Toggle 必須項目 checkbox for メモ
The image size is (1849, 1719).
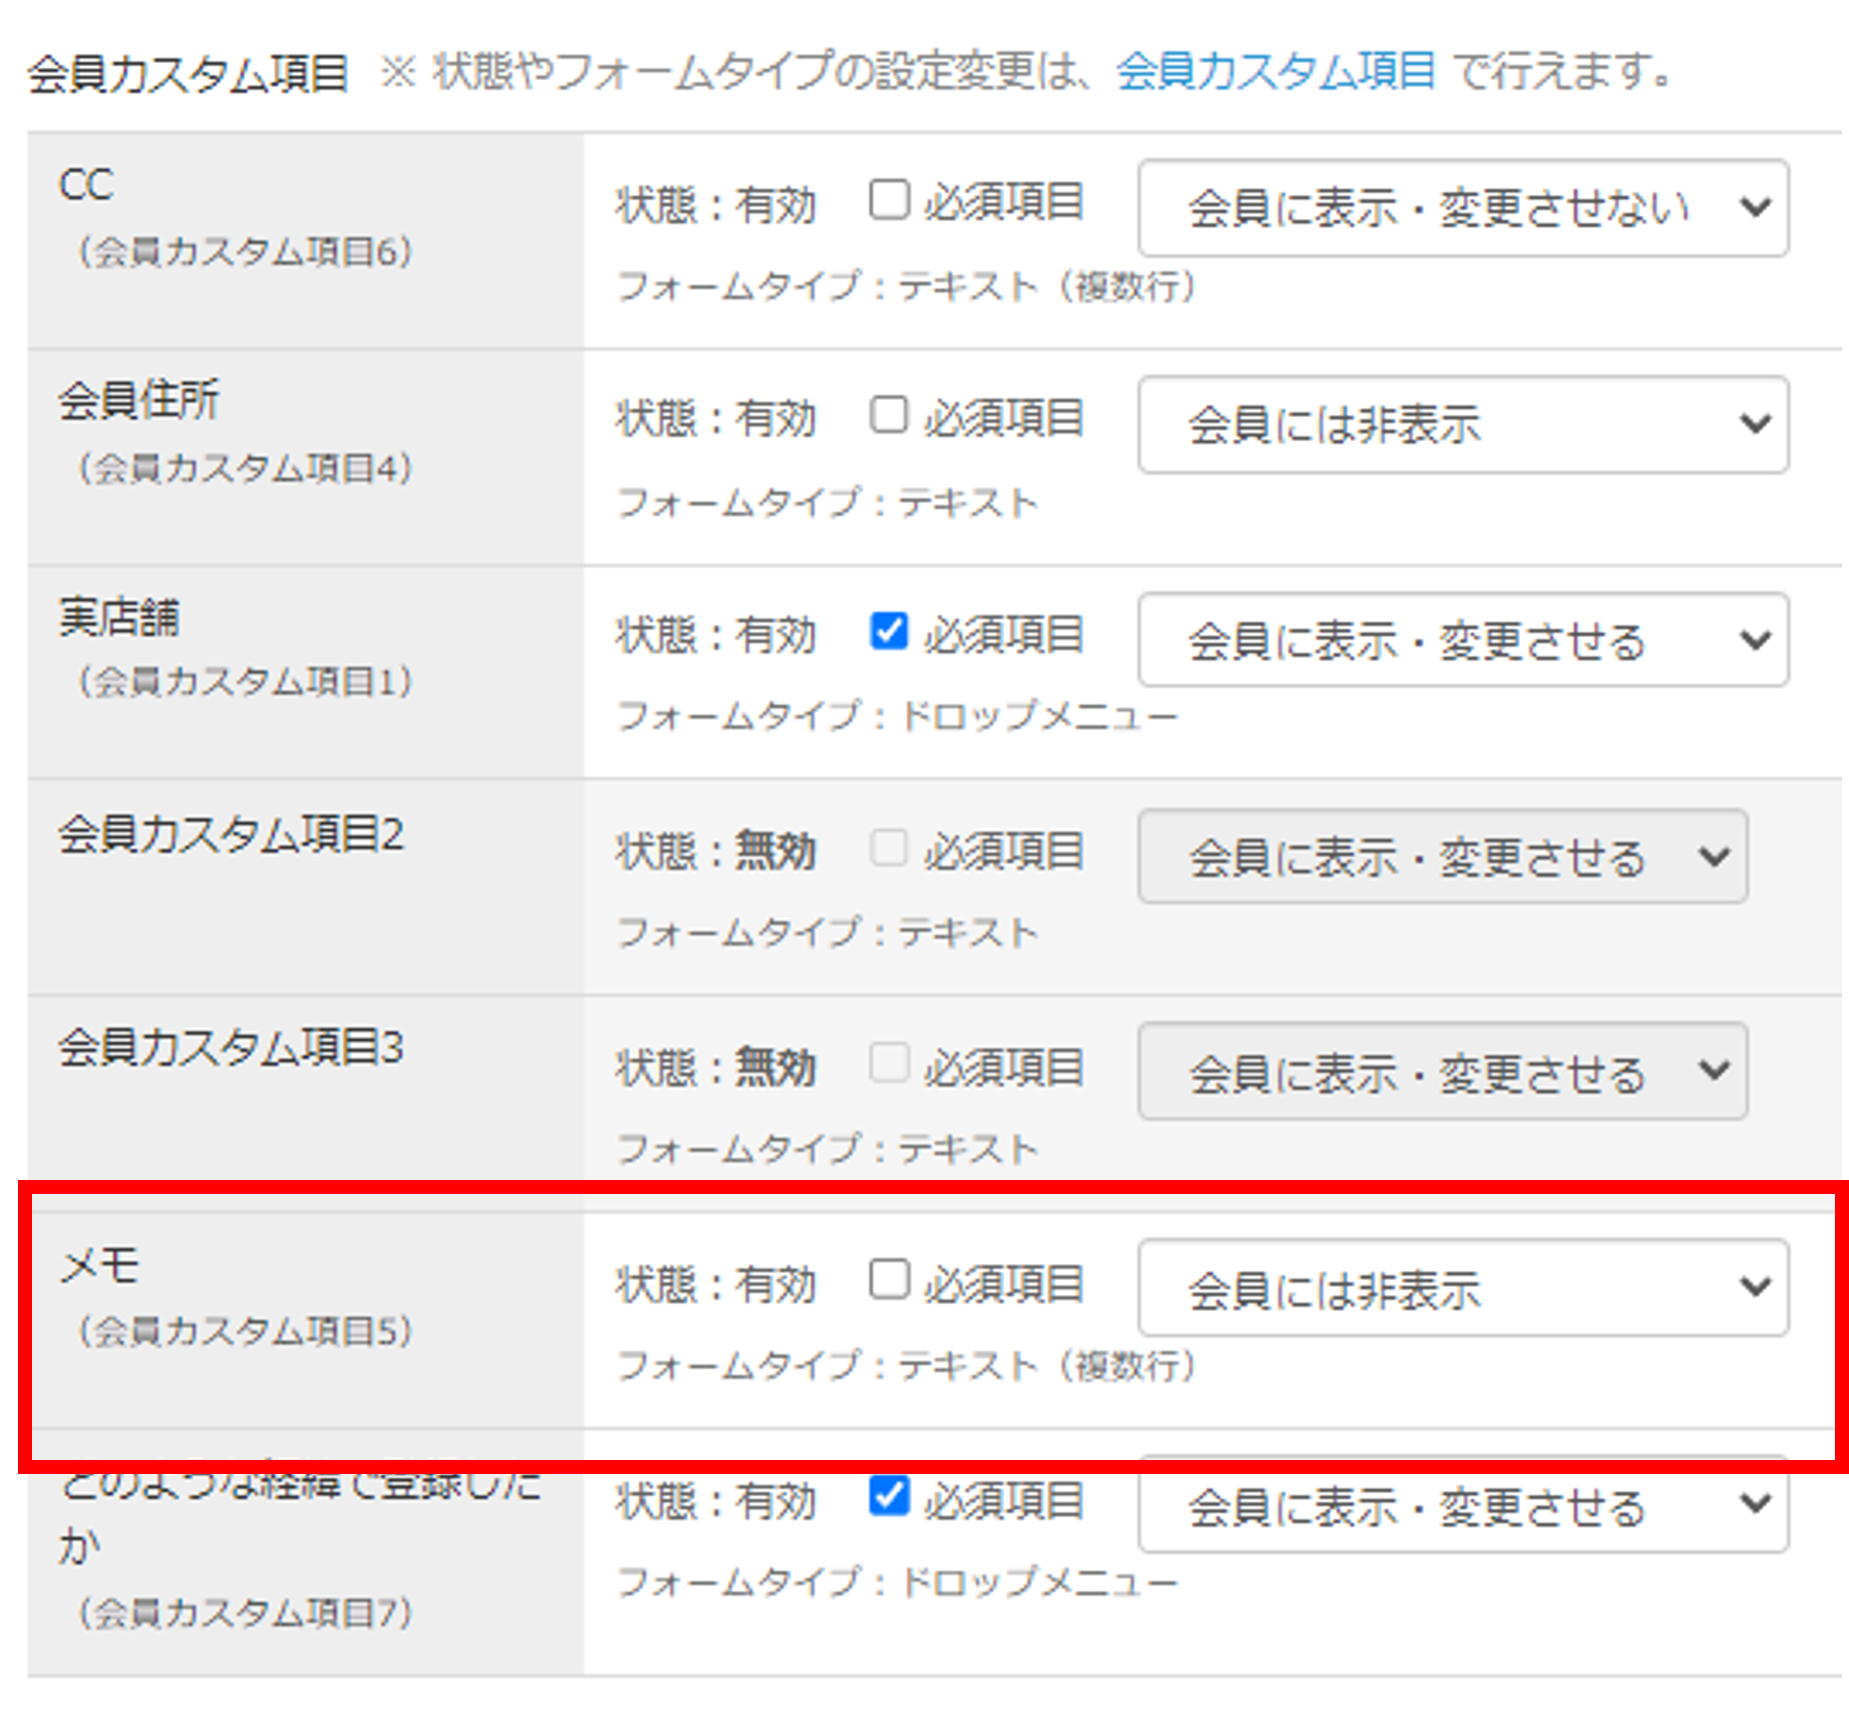(x=888, y=1281)
